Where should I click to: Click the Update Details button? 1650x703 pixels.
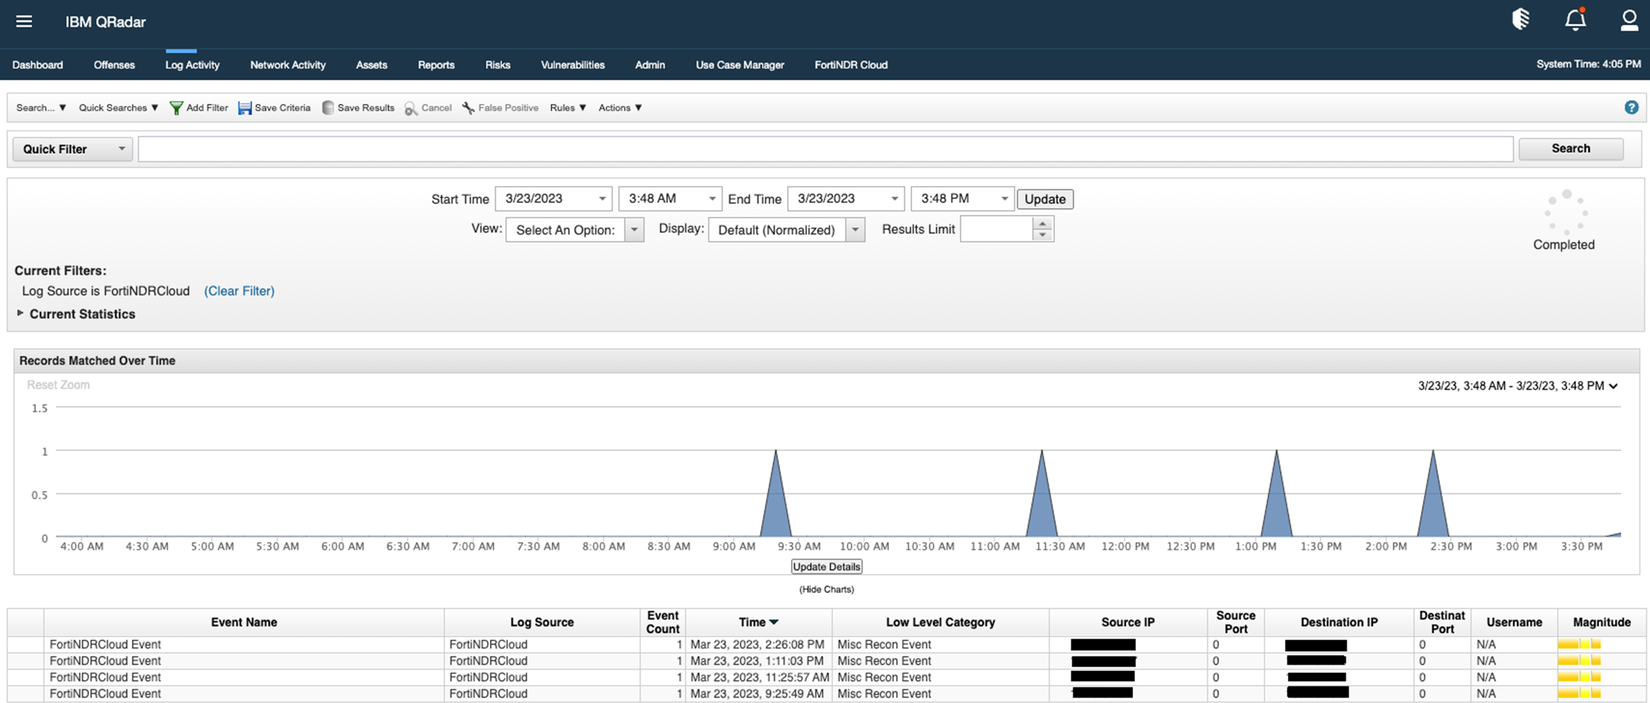pyautogui.click(x=826, y=567)
